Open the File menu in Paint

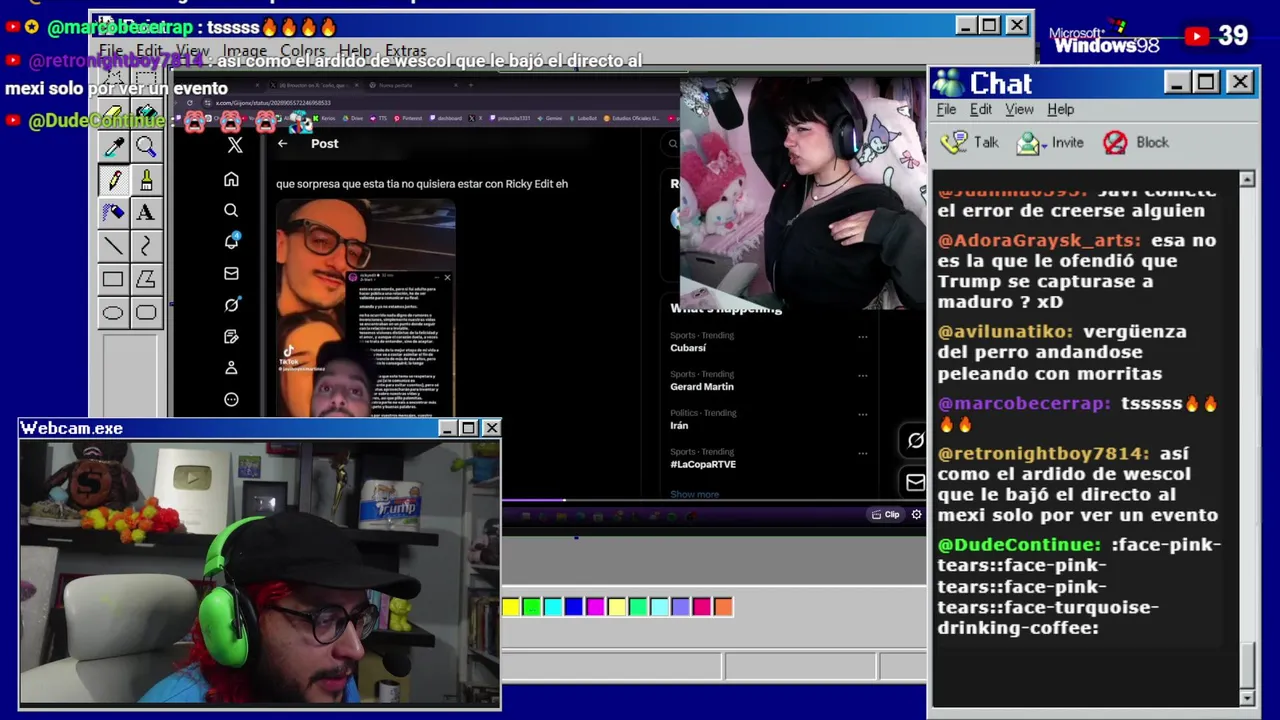(110, 51)
